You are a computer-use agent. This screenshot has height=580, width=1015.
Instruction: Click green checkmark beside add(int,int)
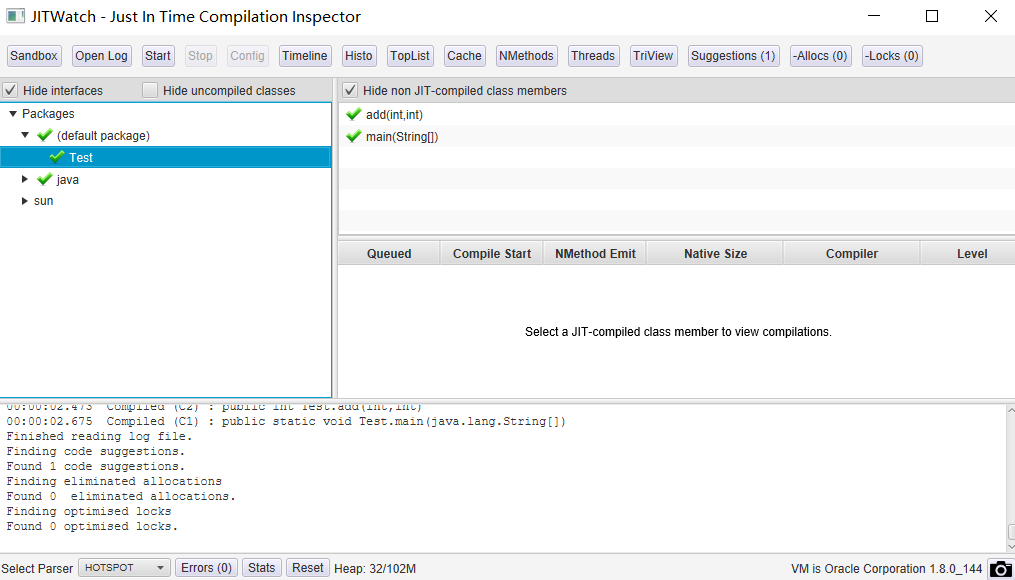click(353, 115)
